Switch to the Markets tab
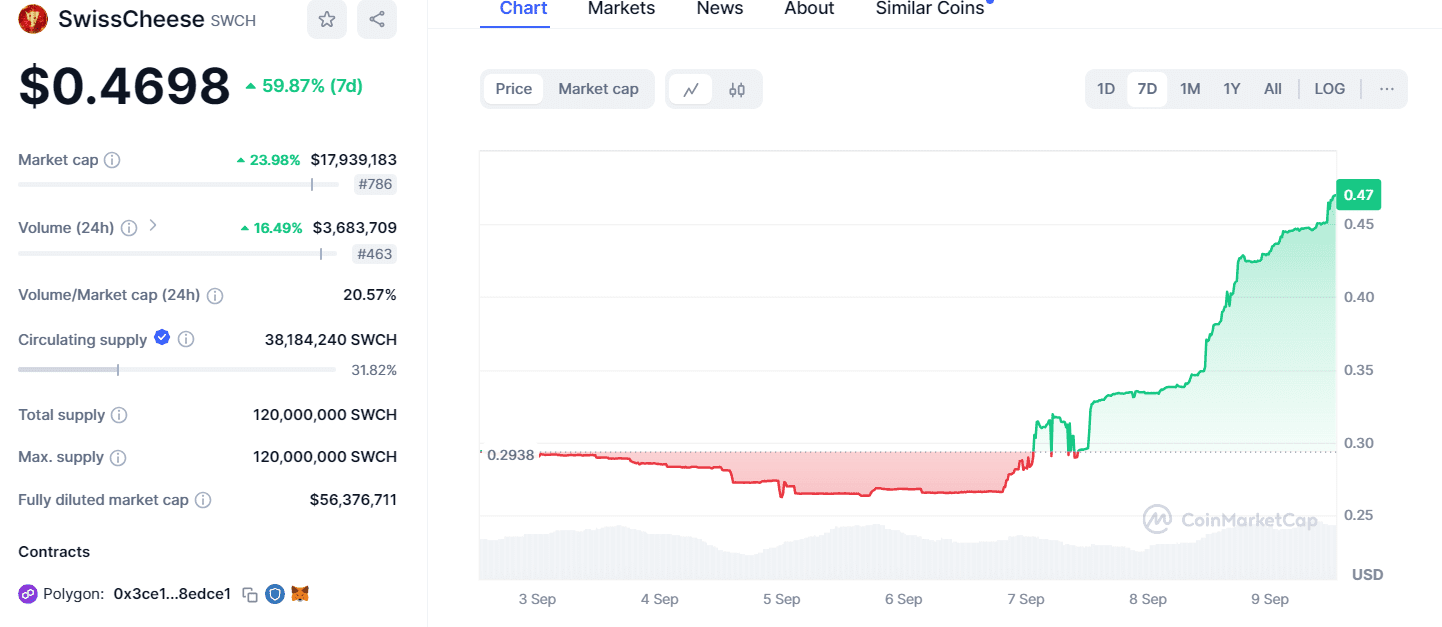 click(x=621, y=9)
